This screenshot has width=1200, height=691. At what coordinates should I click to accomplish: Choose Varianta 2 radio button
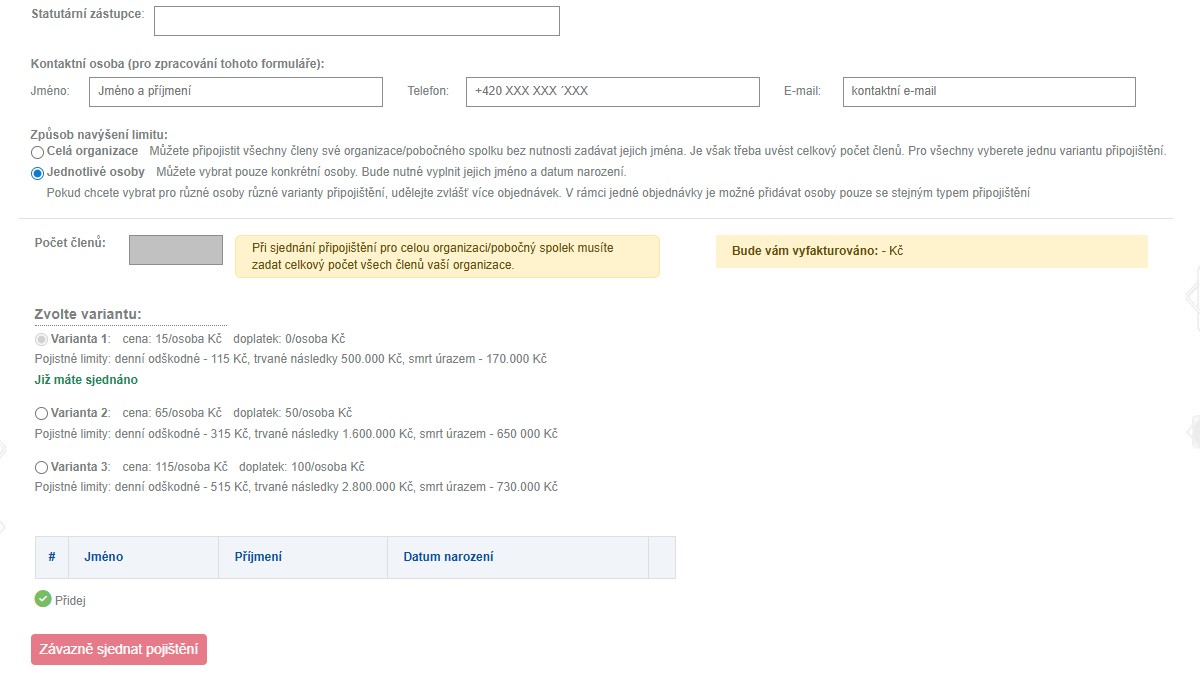click(41, 413)
